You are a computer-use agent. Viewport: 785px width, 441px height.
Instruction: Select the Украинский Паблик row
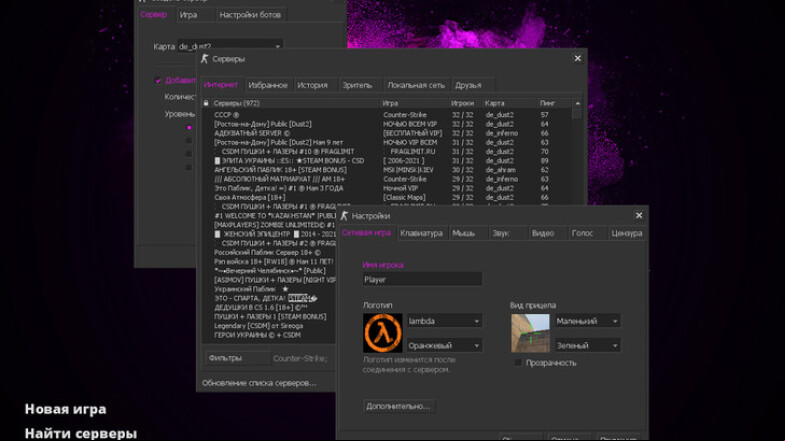click(269, 289)
